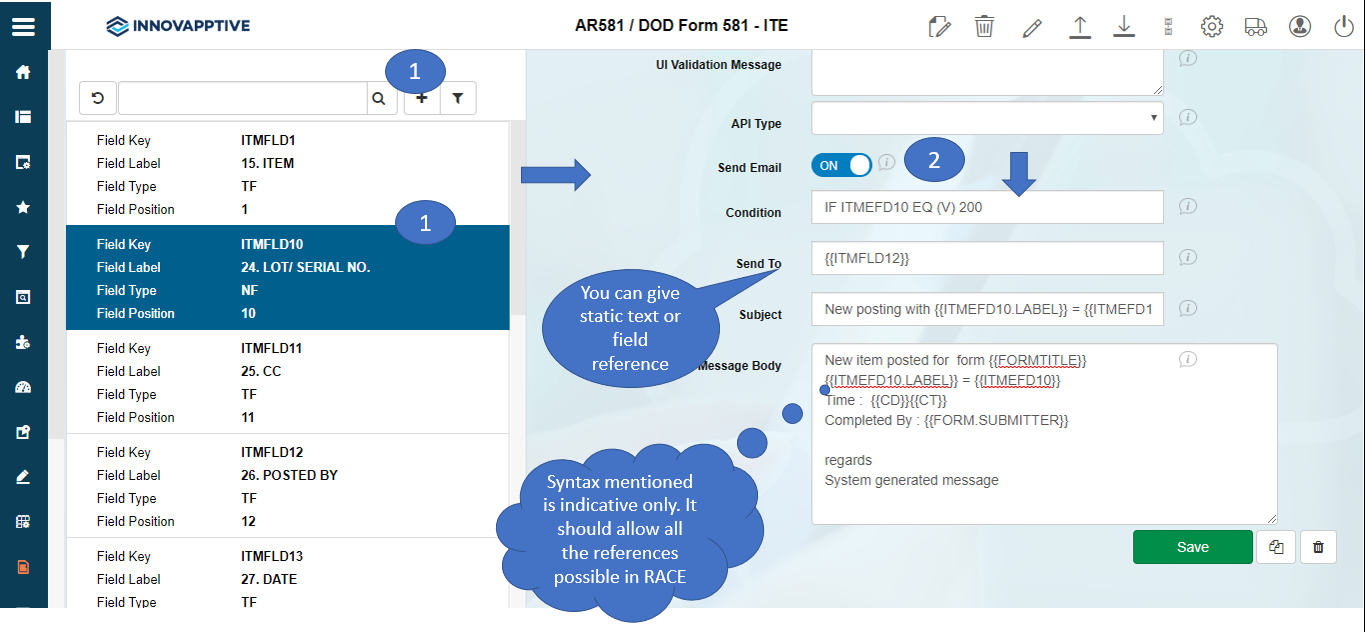Click the field list search box

243,98
